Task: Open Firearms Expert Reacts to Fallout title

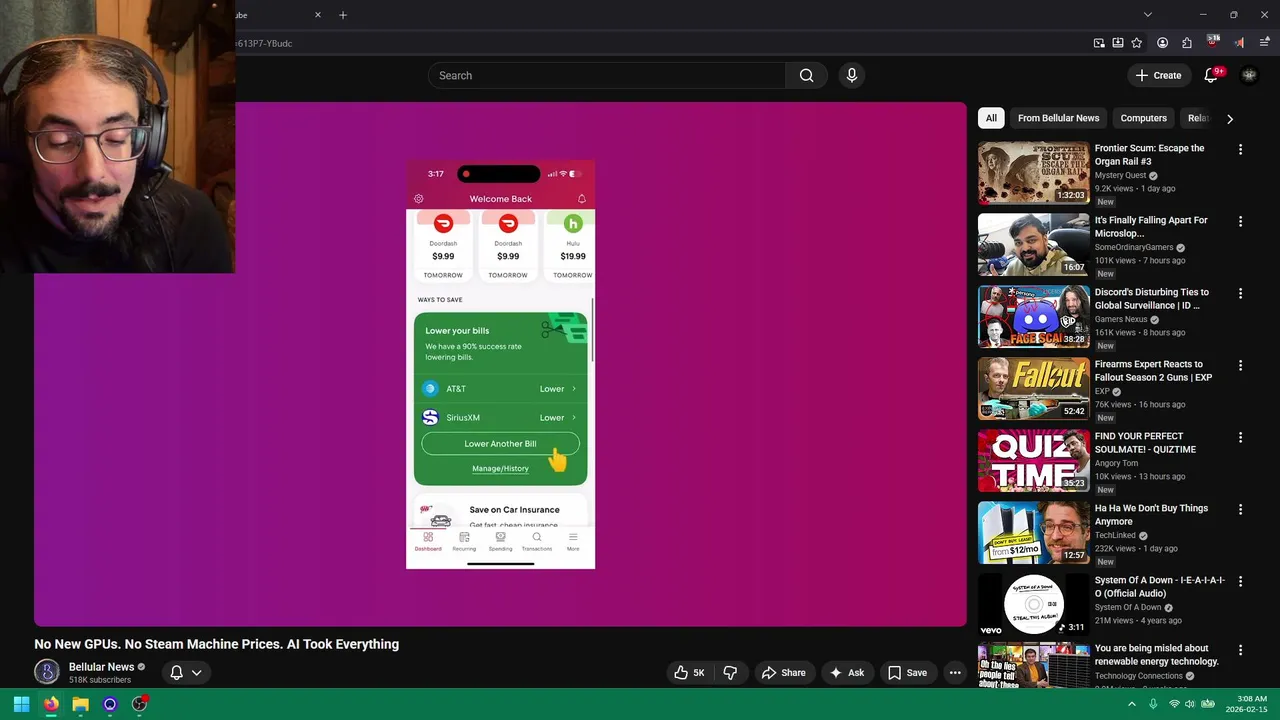Action: (x=1153, y=370)
